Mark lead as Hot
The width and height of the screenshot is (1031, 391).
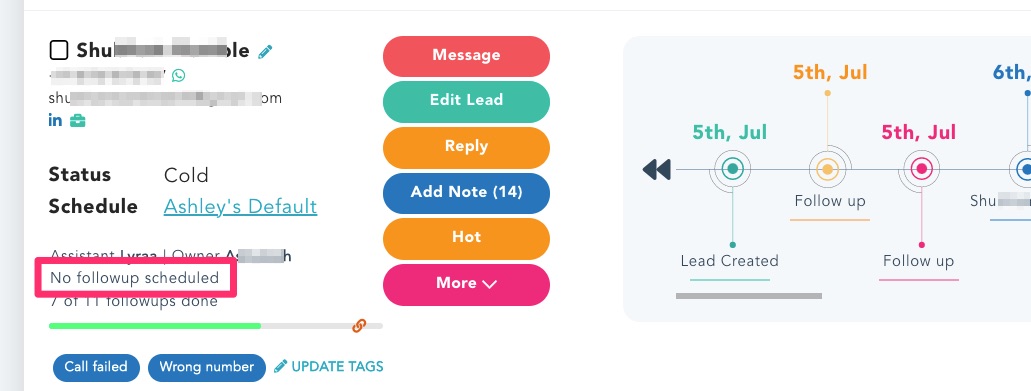click(466, 238)
